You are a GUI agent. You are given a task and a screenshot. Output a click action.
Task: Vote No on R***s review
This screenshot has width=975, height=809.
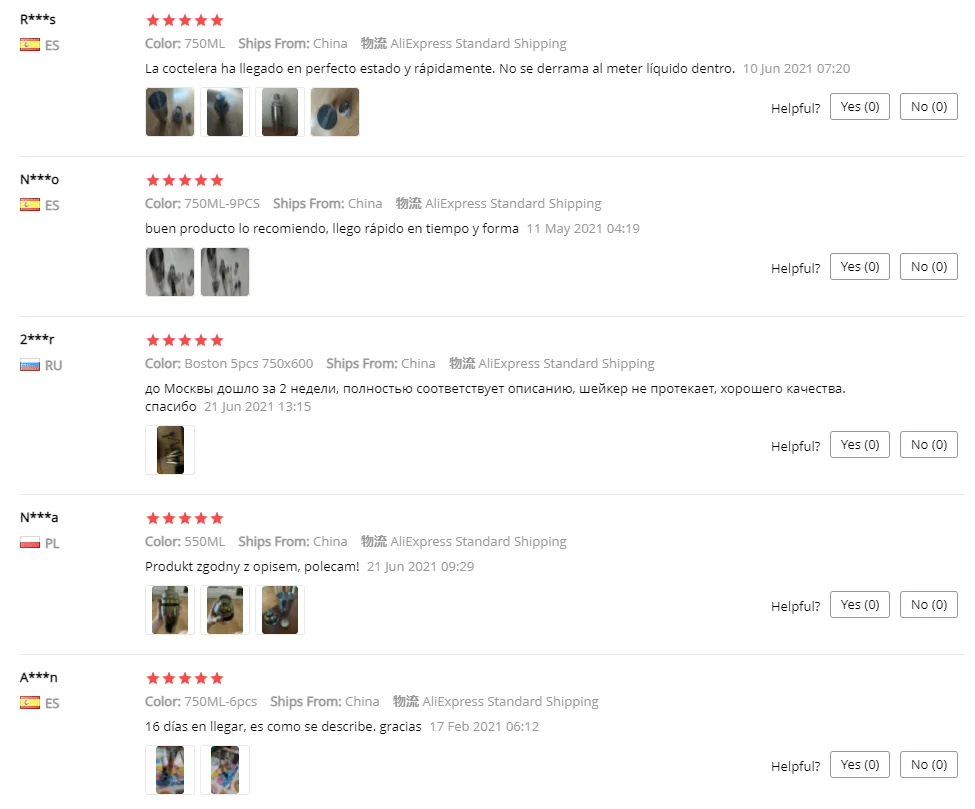click(x=929, y=106)
